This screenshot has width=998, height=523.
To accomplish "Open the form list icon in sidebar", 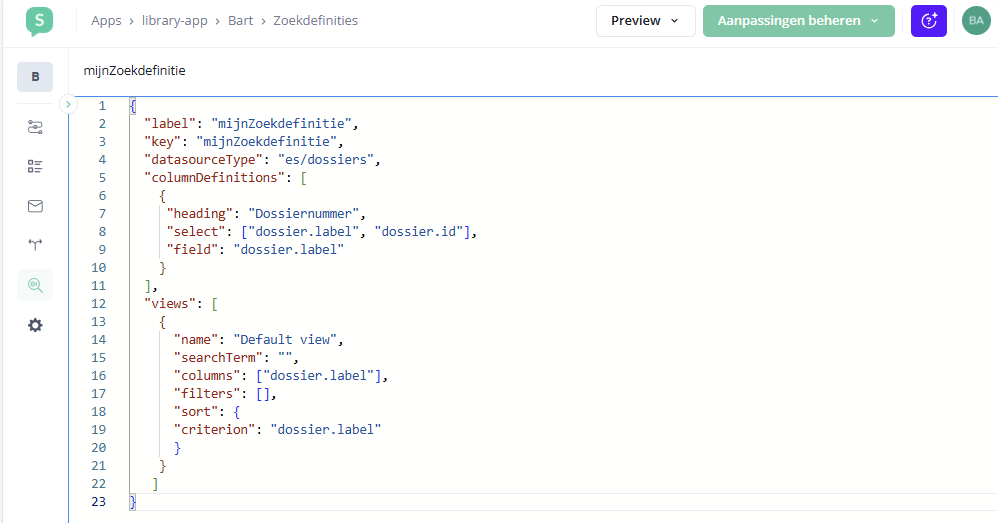I will click(35, 166).
